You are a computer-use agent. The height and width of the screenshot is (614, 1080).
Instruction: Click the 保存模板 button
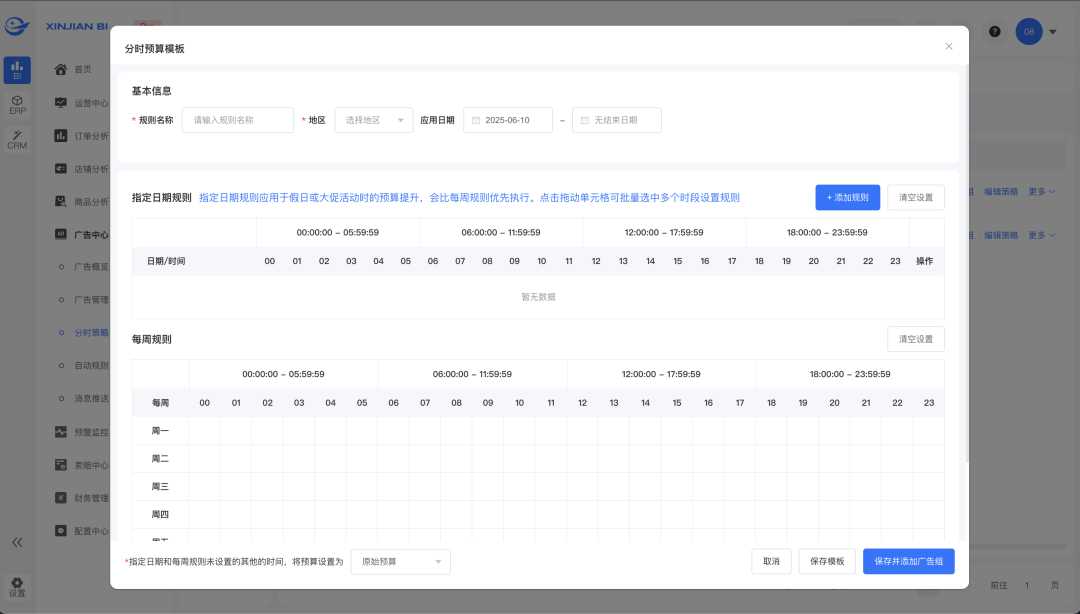(x=827, y=562)
